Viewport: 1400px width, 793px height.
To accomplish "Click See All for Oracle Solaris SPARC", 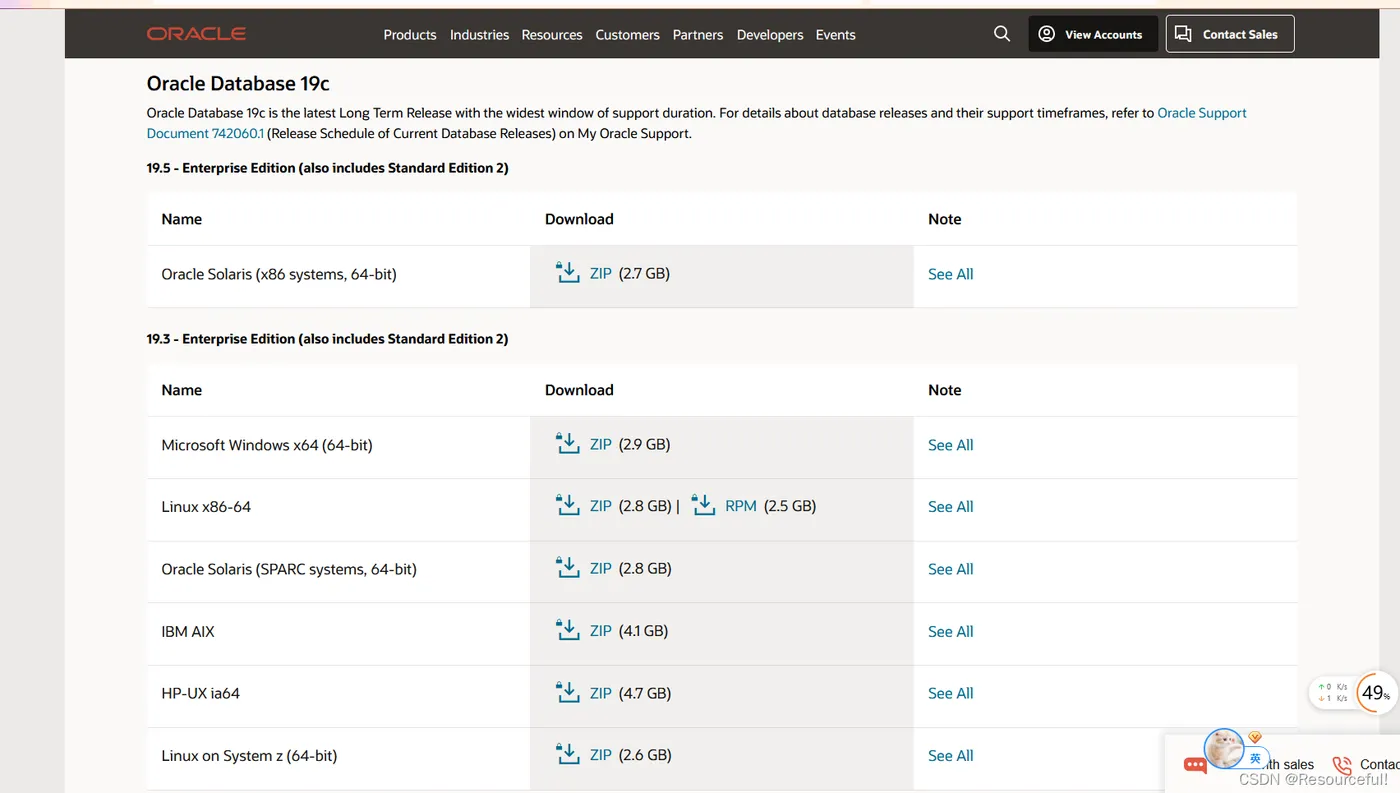I will coord(950,569).
